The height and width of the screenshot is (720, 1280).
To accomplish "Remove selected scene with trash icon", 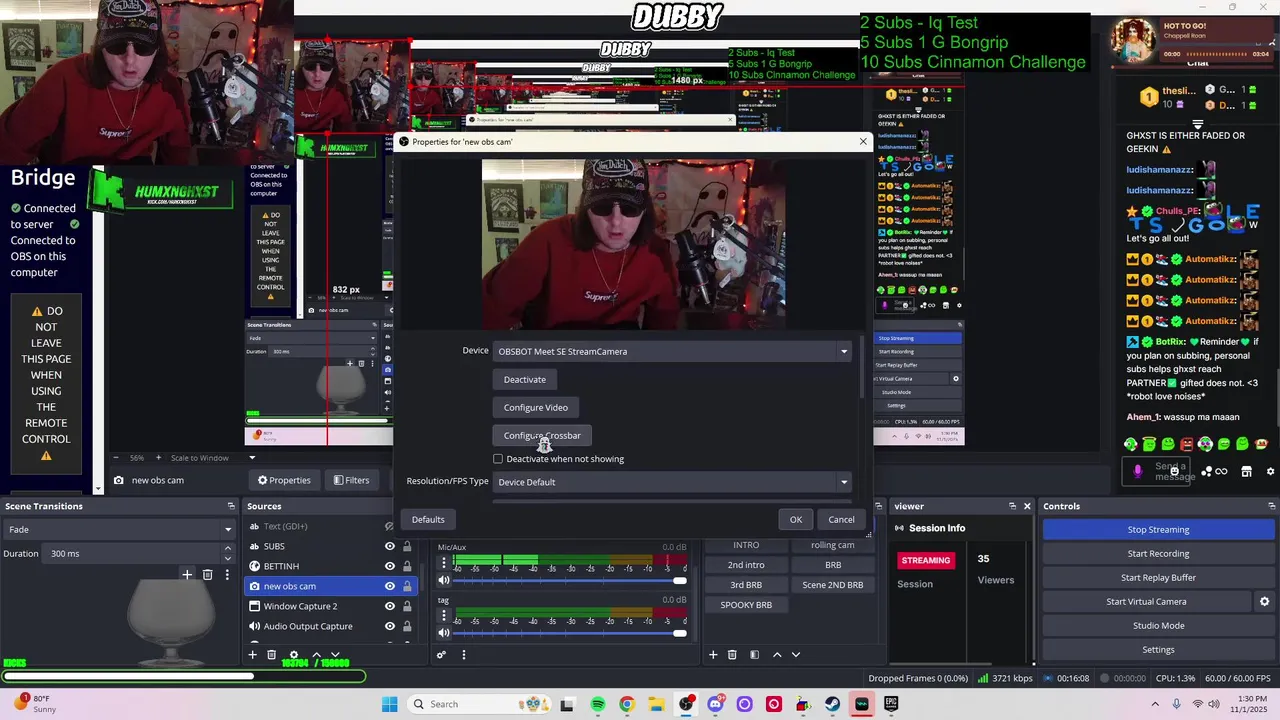I will click(732, 655).
